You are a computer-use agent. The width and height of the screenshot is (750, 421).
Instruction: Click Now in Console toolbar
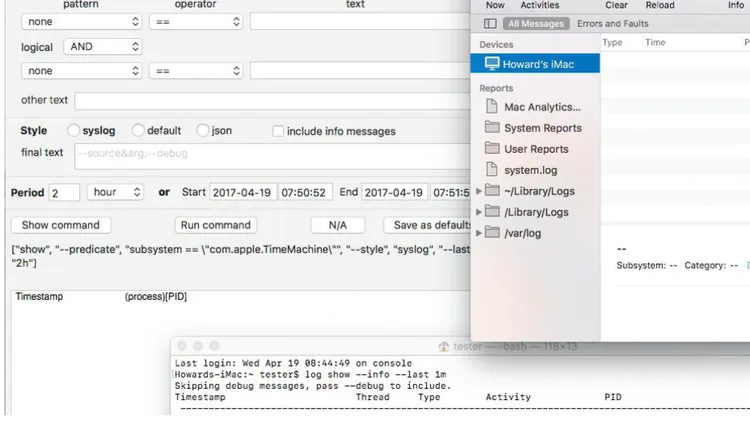(495, 5)
